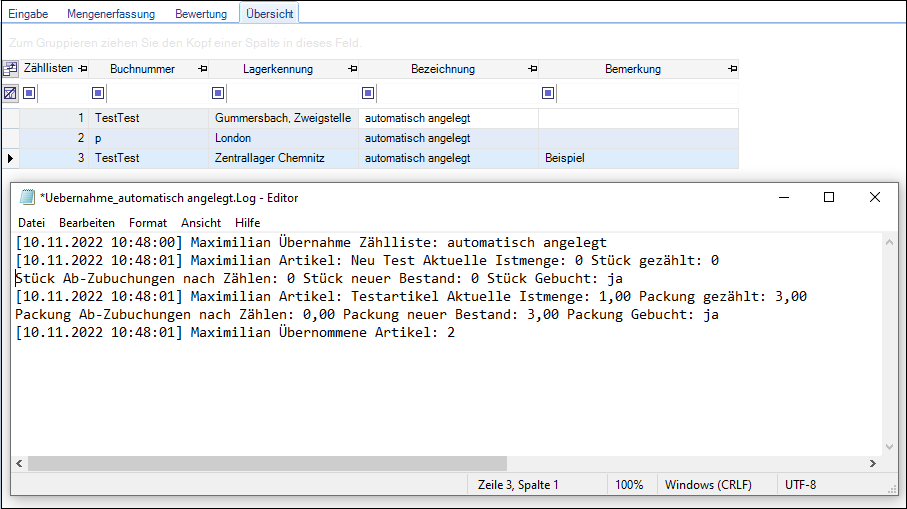The height and width of the screenshot is (509, 907).
Task: Open the Format menu in Editor
Action: [148, 222]
